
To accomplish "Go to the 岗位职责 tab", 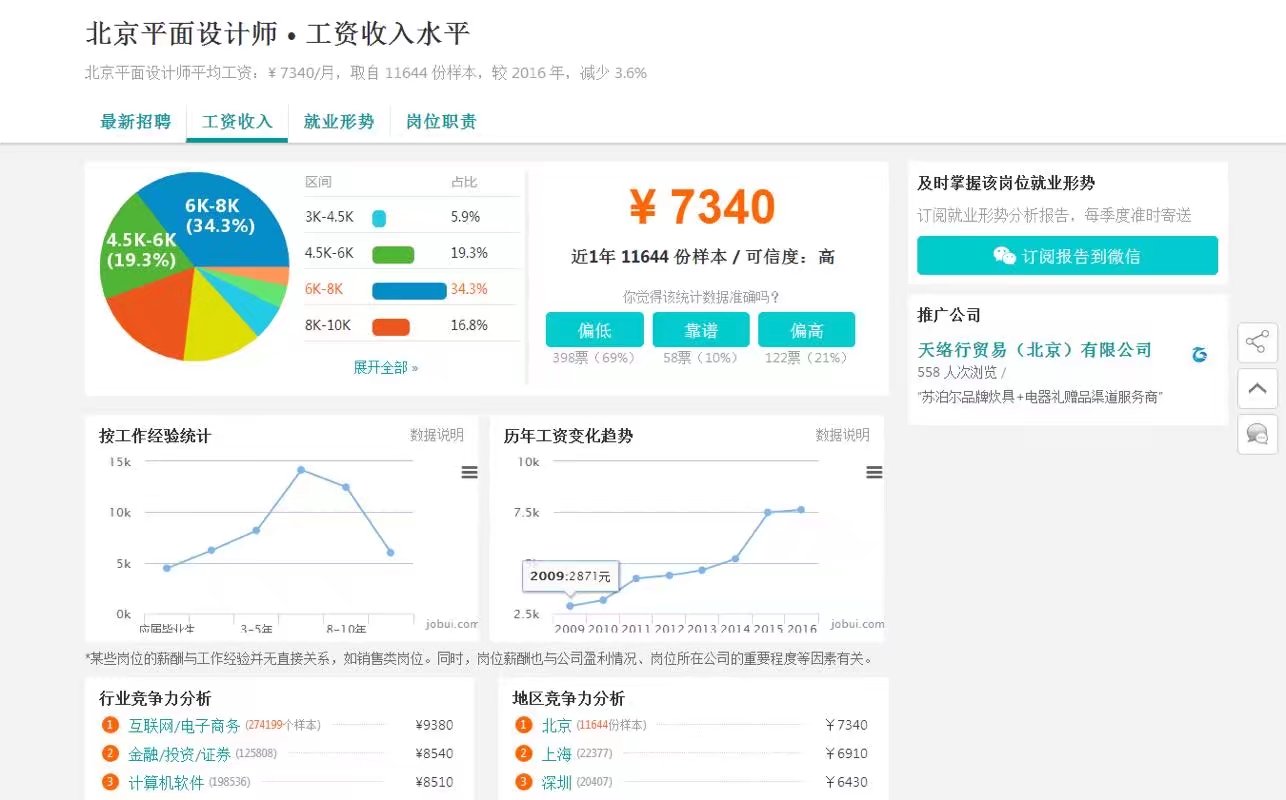I will [441, 122].
